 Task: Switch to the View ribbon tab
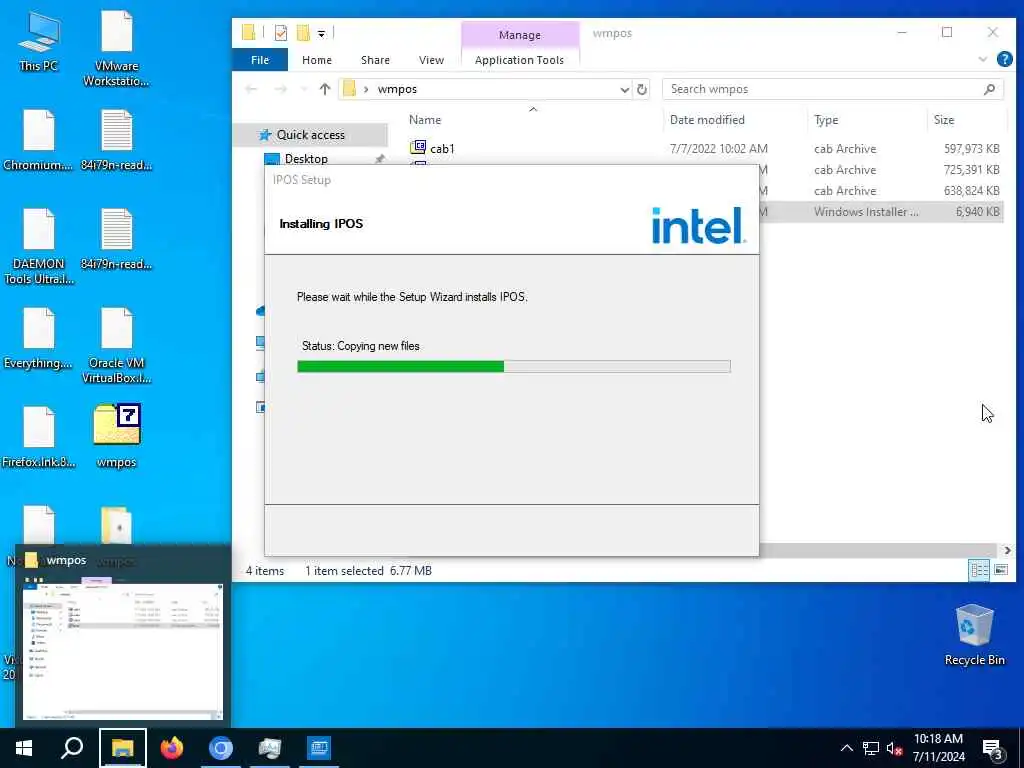click(x=431, y=59)
